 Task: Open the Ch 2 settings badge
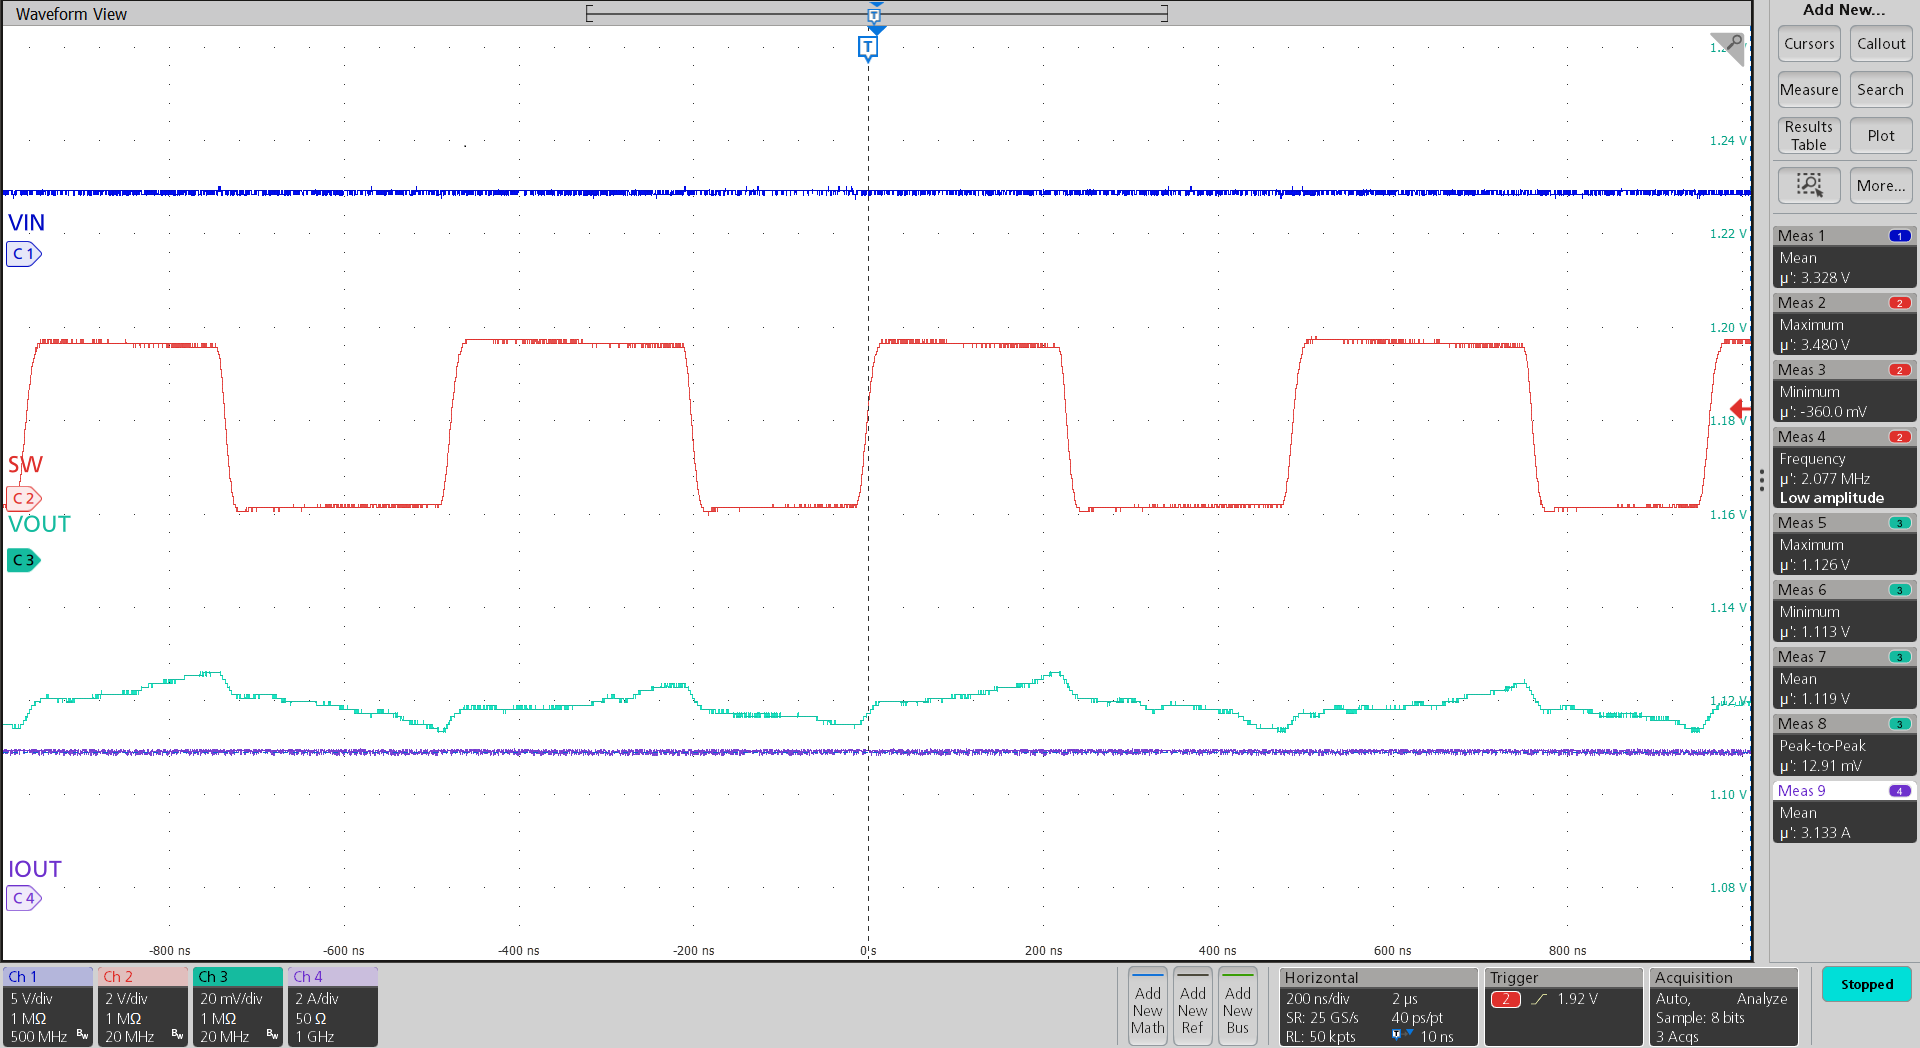[x=143, y=1007]
